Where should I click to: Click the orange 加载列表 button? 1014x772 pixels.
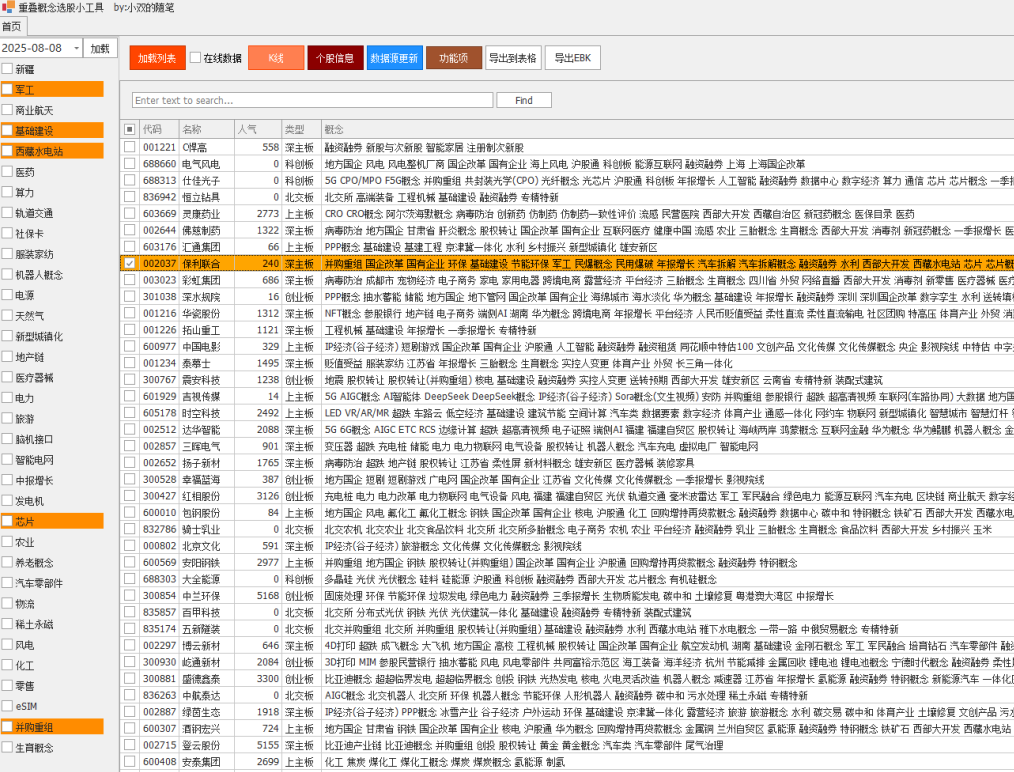click(157, 58)
